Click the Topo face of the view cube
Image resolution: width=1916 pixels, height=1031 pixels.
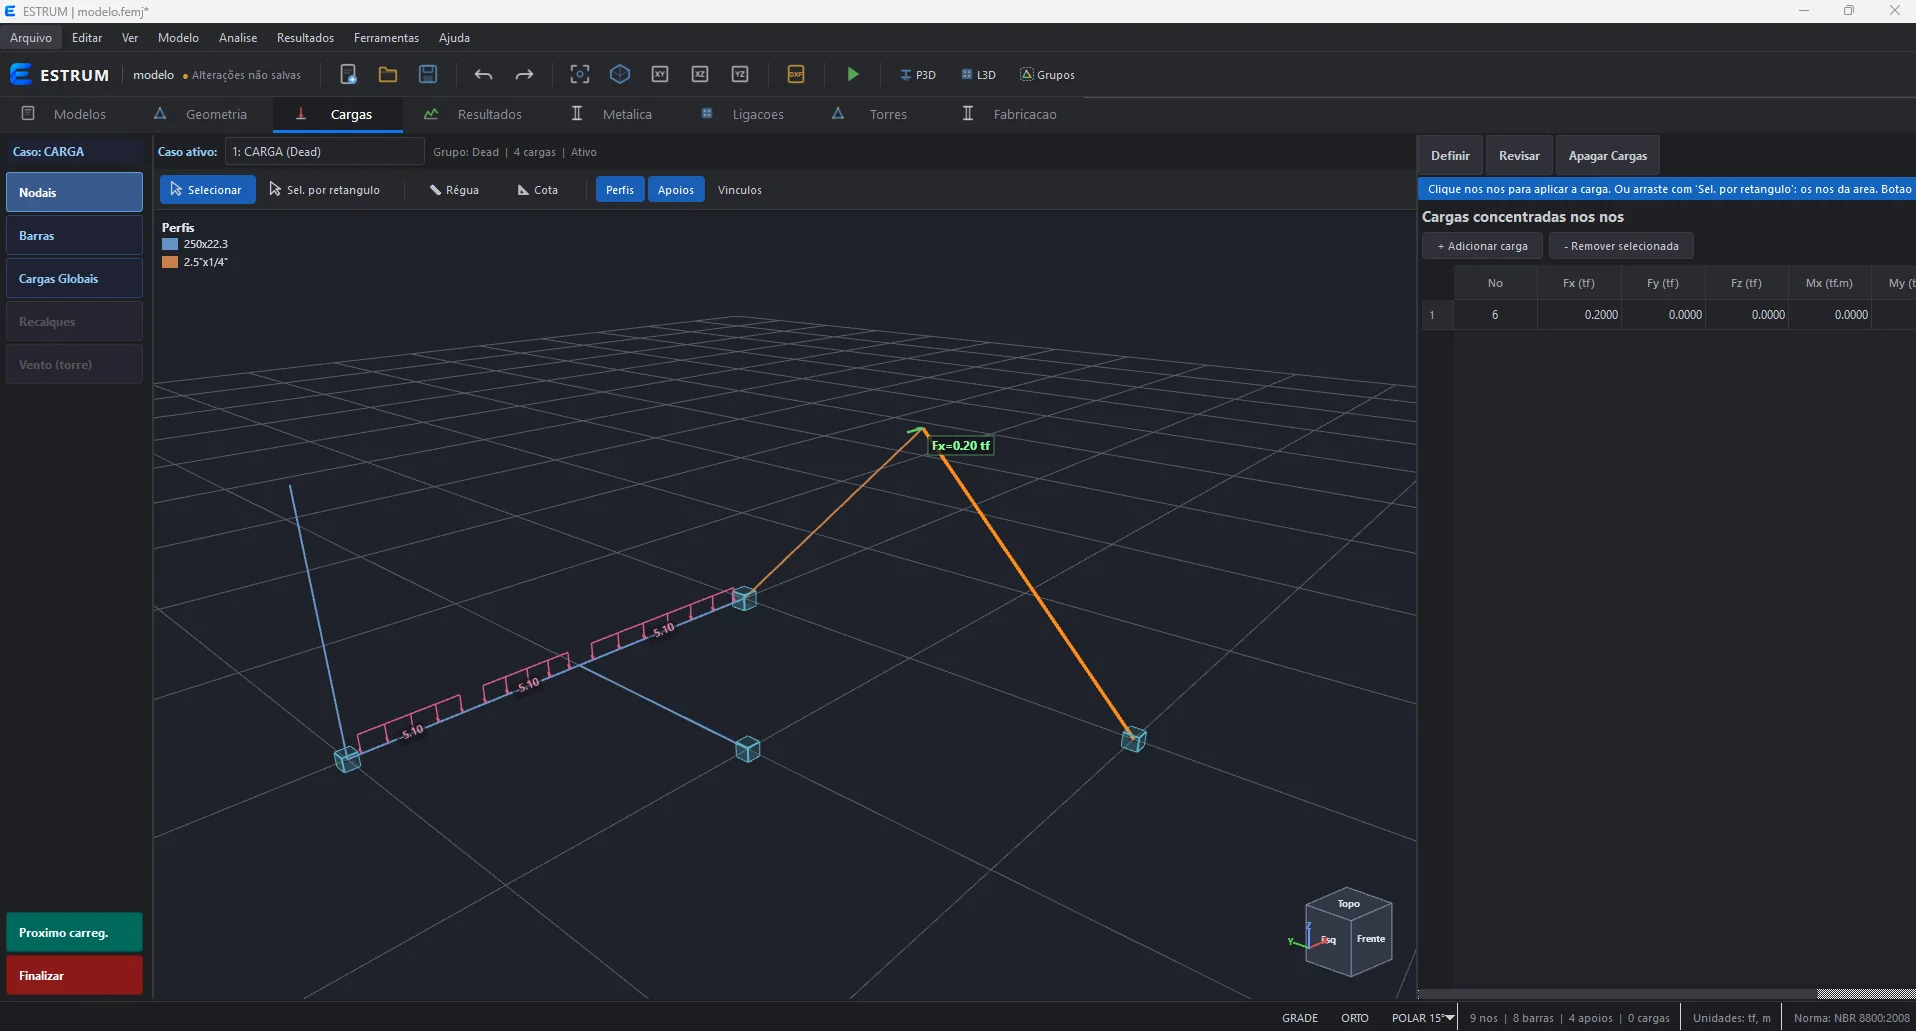click(x=1349, y=903)
